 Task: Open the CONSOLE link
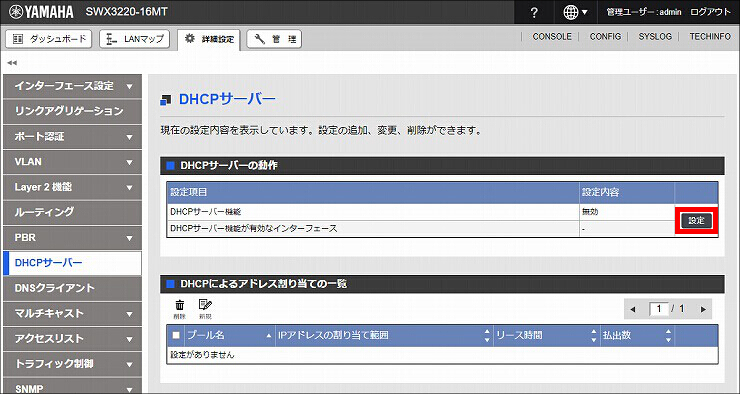click(x=552, y=36)
